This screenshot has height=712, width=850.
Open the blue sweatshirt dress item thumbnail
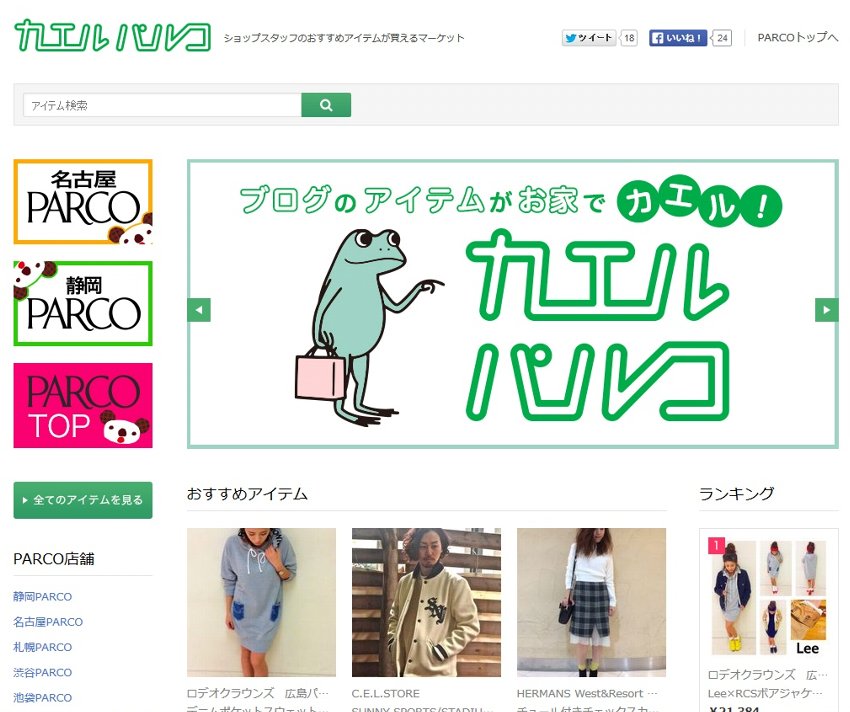261,602
